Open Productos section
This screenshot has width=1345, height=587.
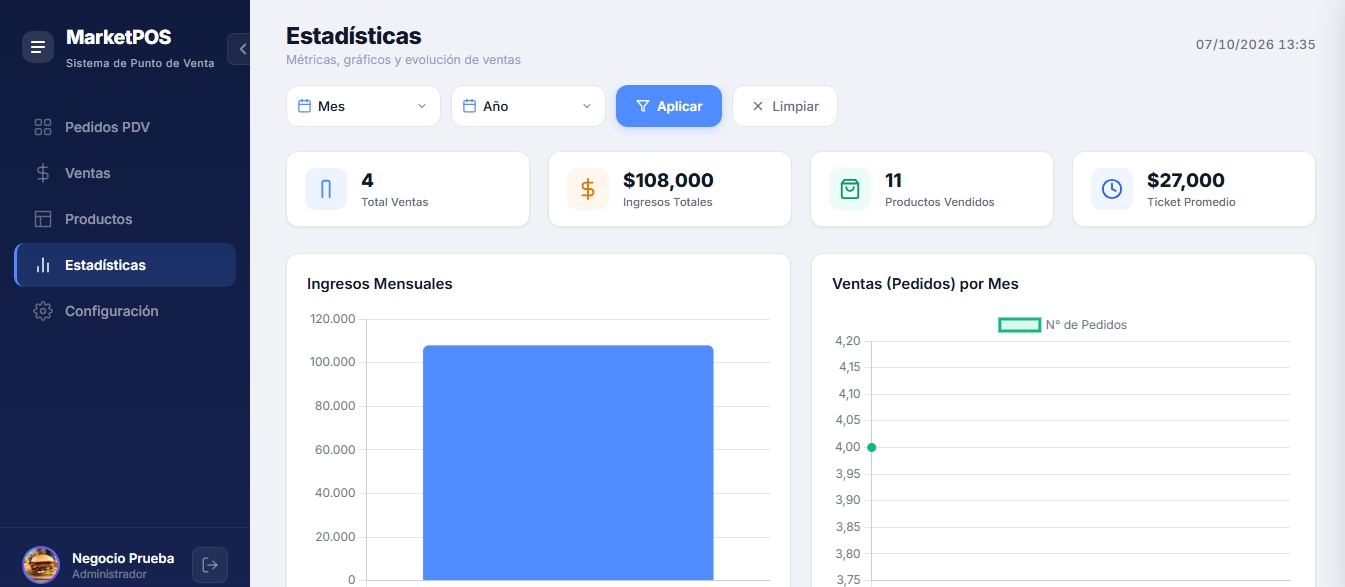pos(125,219)
